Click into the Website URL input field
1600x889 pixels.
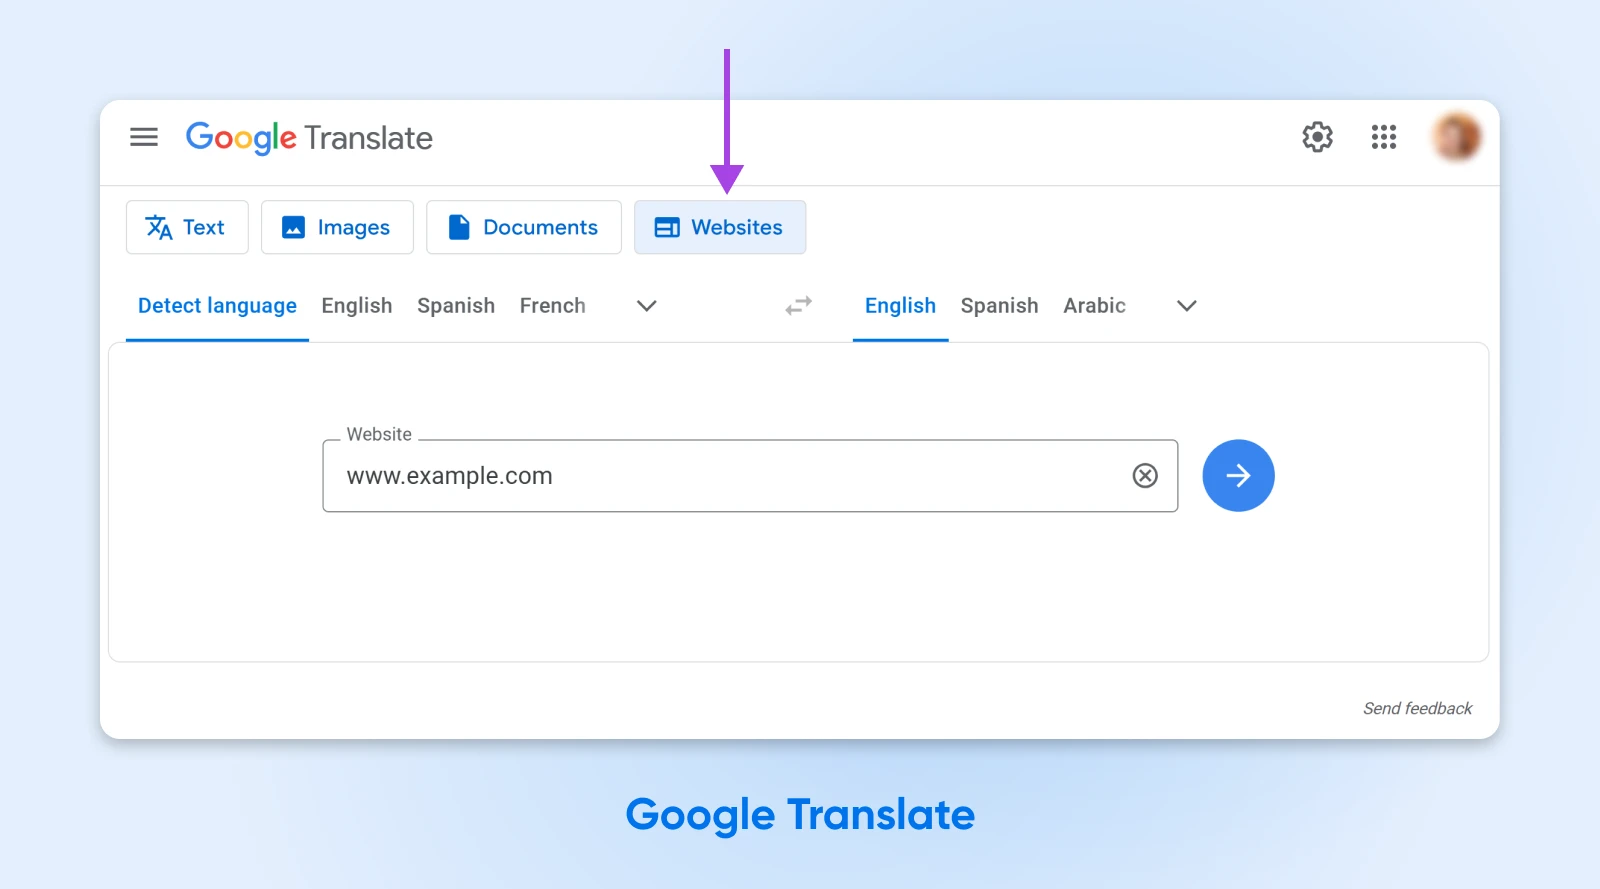click(x=730, y=476)
